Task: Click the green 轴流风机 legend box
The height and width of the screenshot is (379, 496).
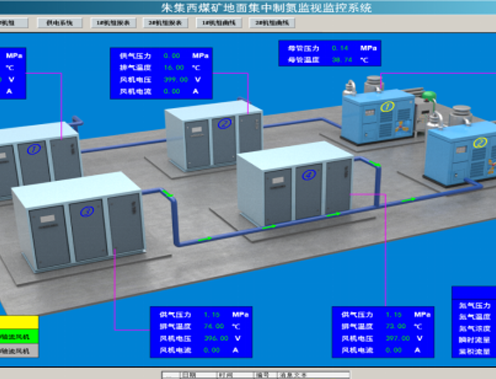Action: point(19,336)
